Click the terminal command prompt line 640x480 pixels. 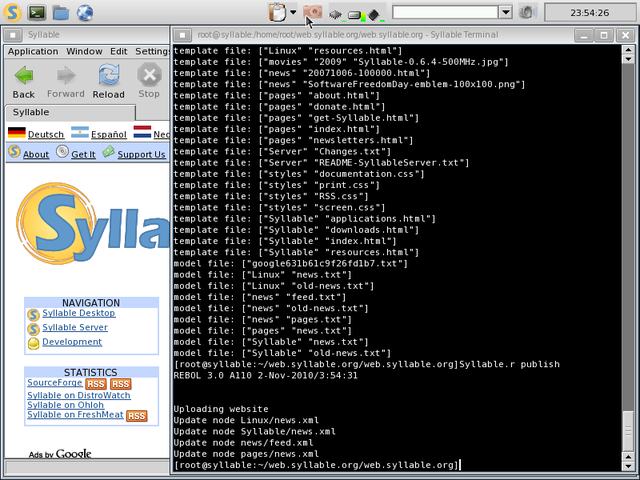[317, 465]
